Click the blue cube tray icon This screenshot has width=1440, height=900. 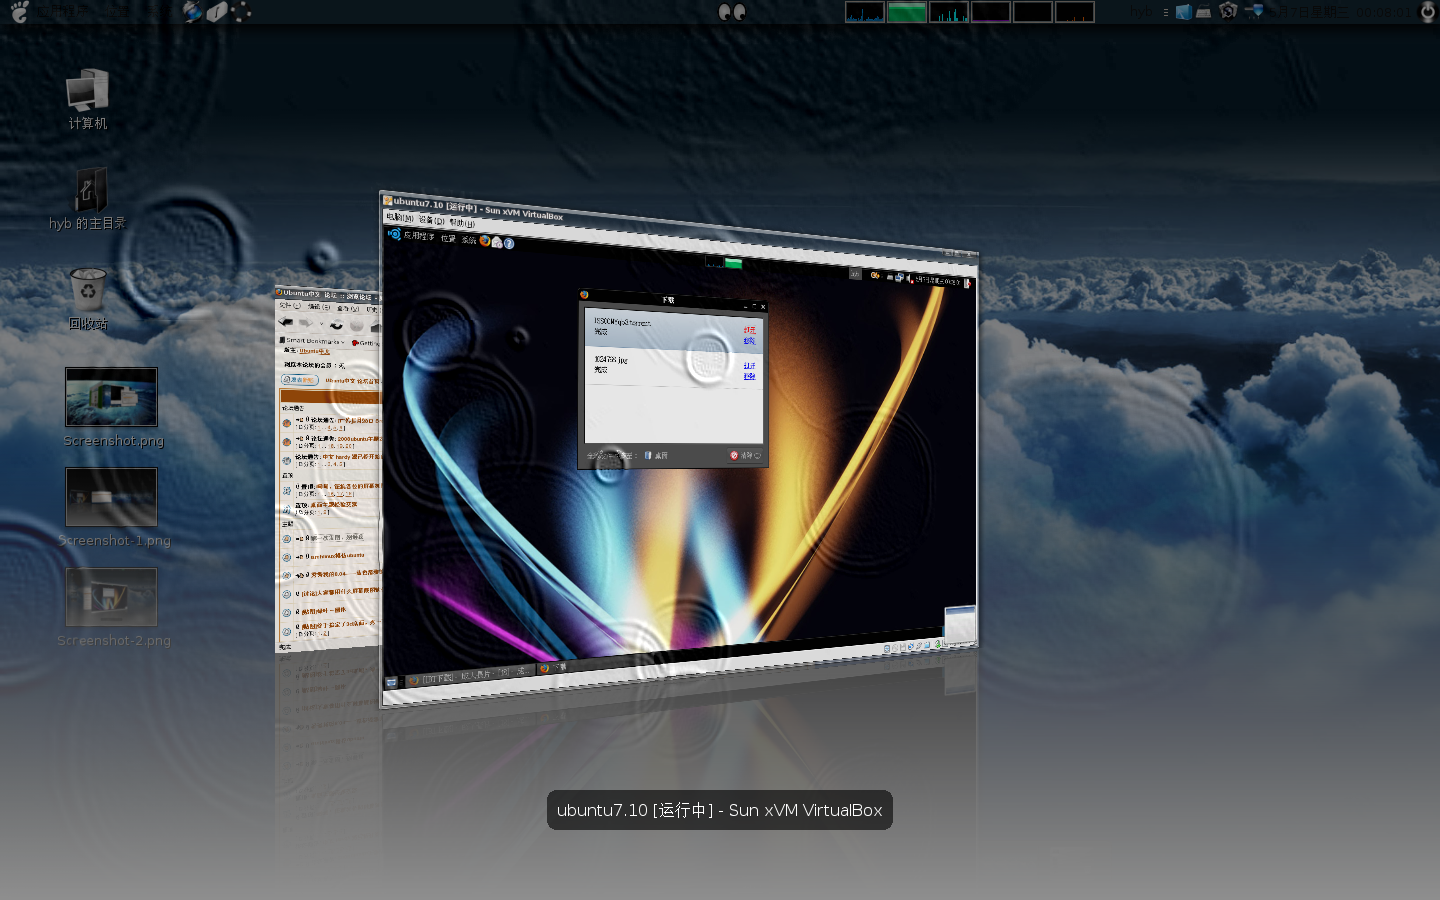click(x=1184, y=12)
